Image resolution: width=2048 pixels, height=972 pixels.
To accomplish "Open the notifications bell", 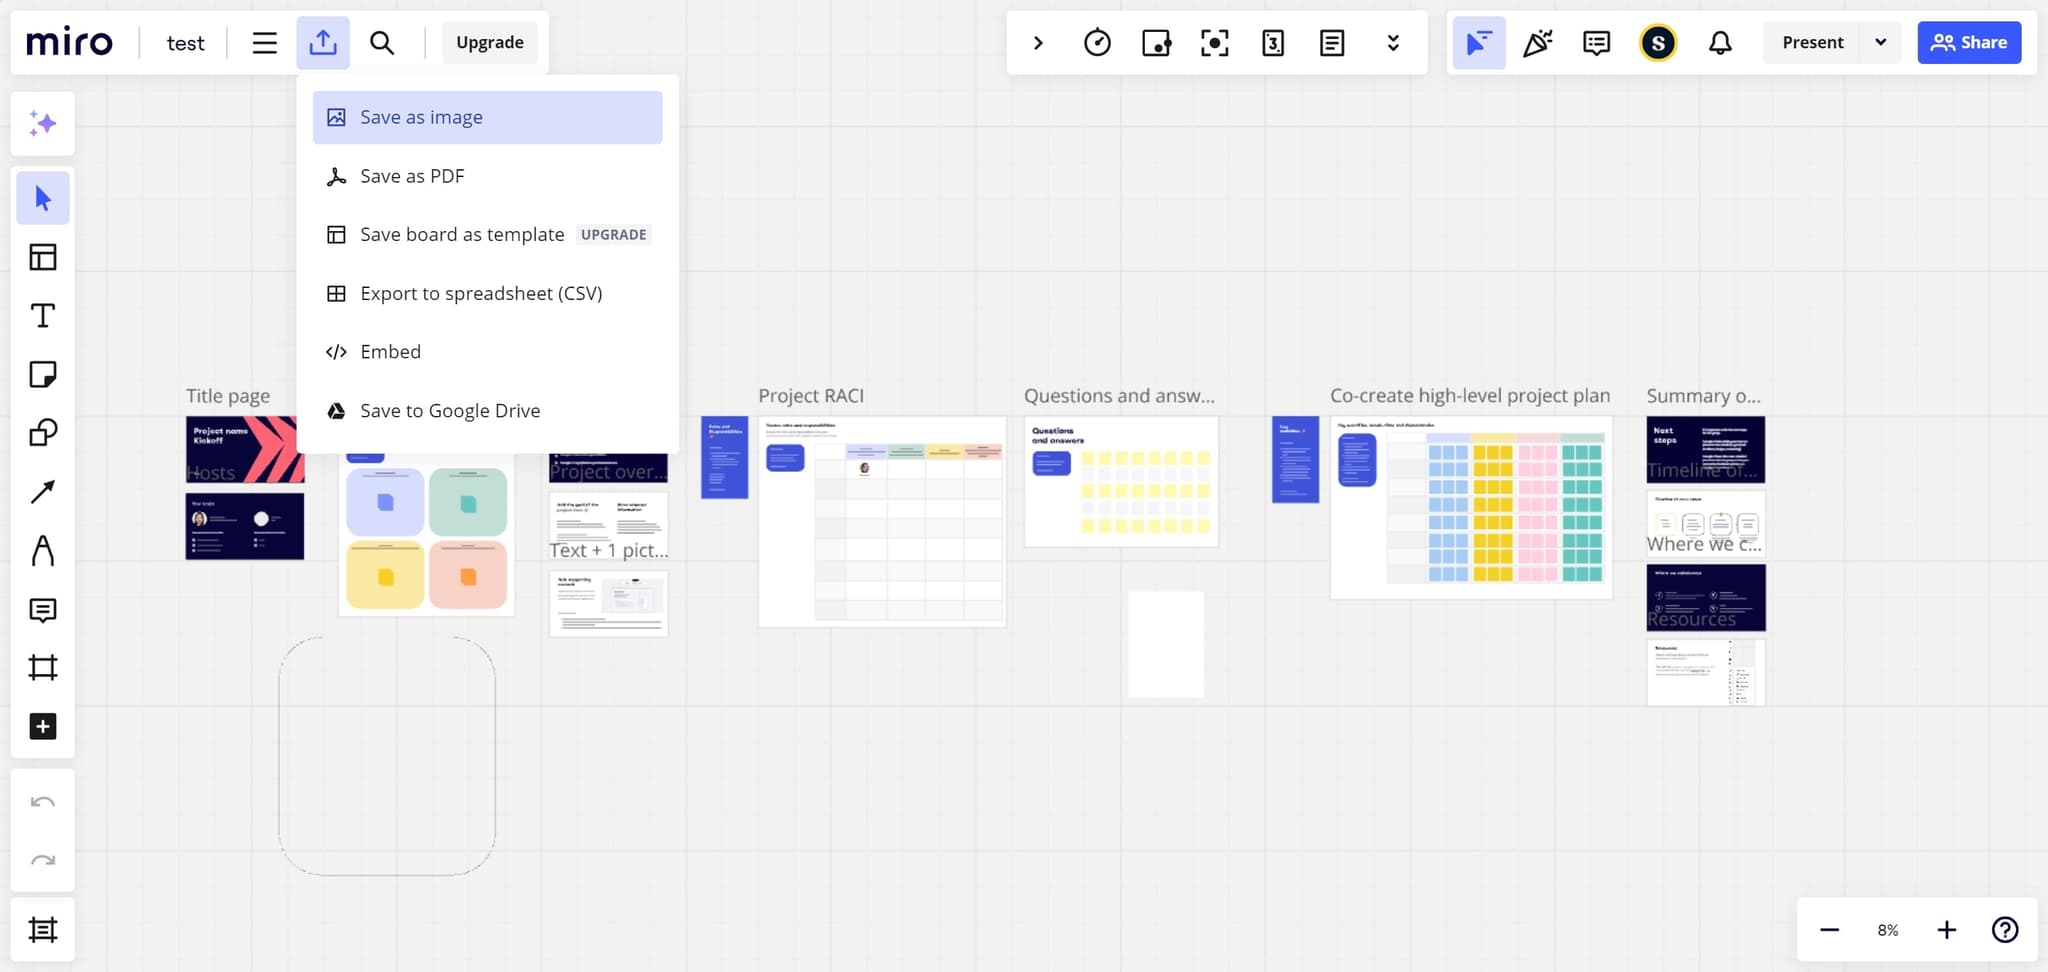I will point(1720,43).
